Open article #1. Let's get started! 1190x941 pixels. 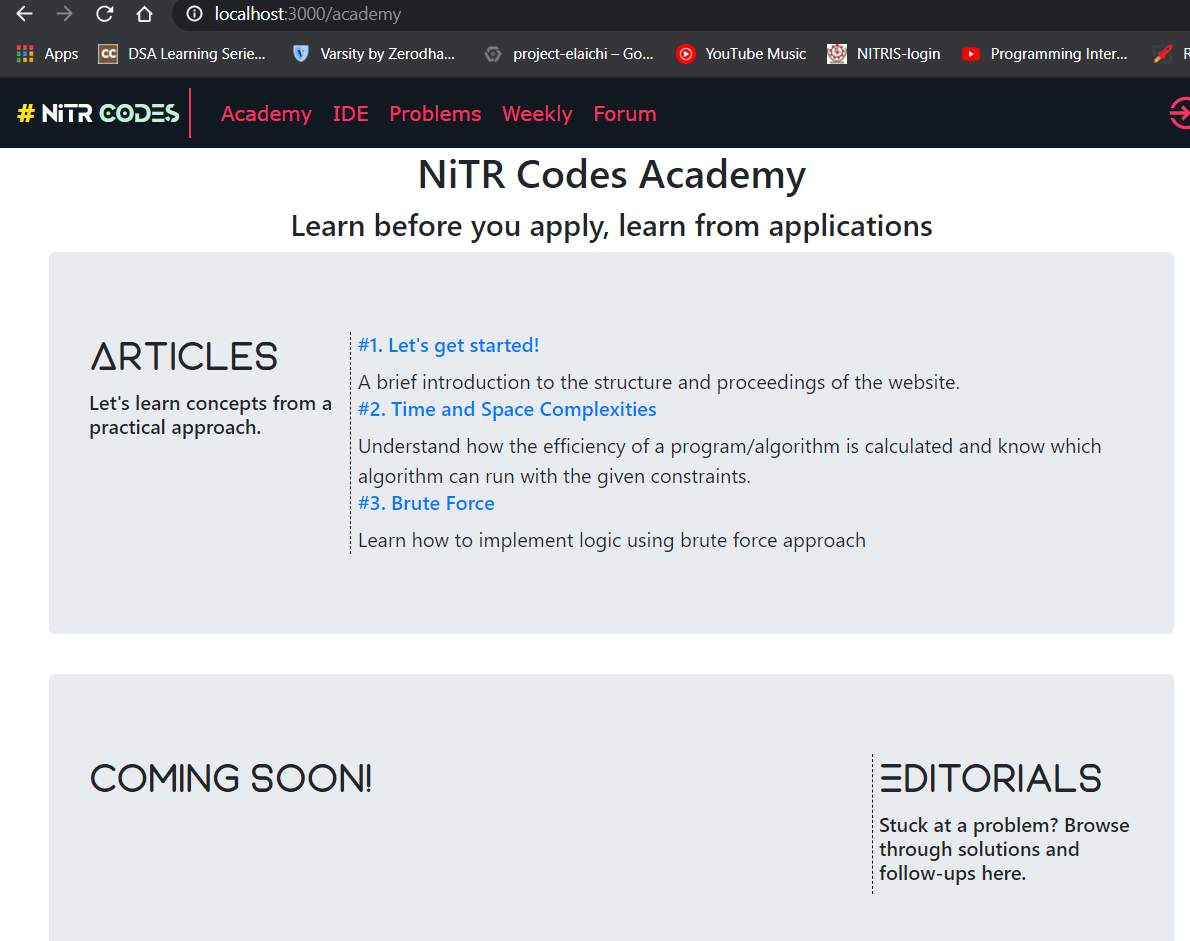coord(449,345)
